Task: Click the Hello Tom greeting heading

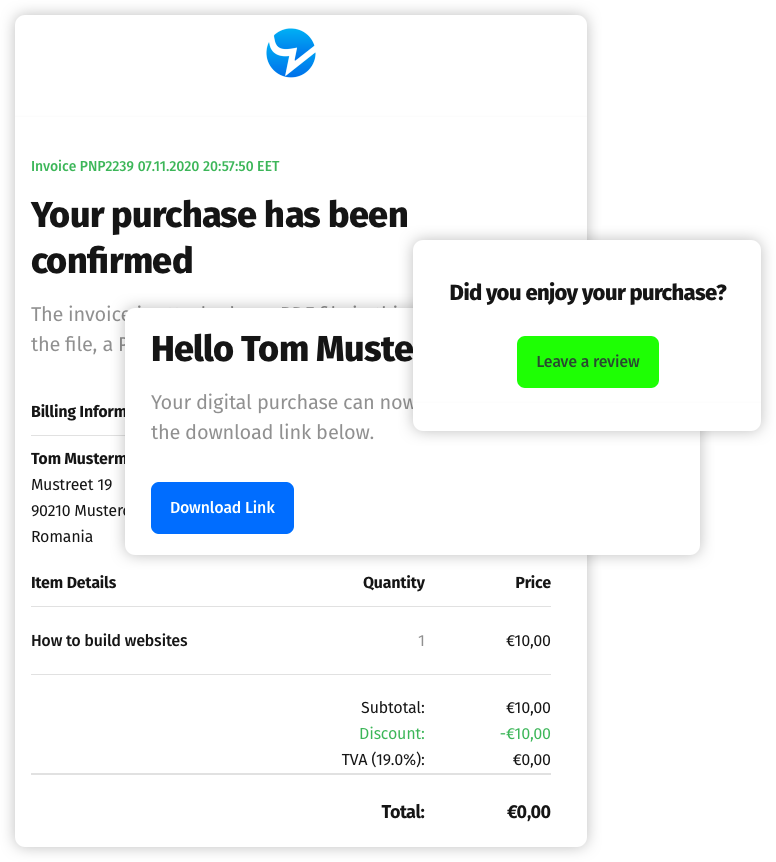Action: pos(281,349)
